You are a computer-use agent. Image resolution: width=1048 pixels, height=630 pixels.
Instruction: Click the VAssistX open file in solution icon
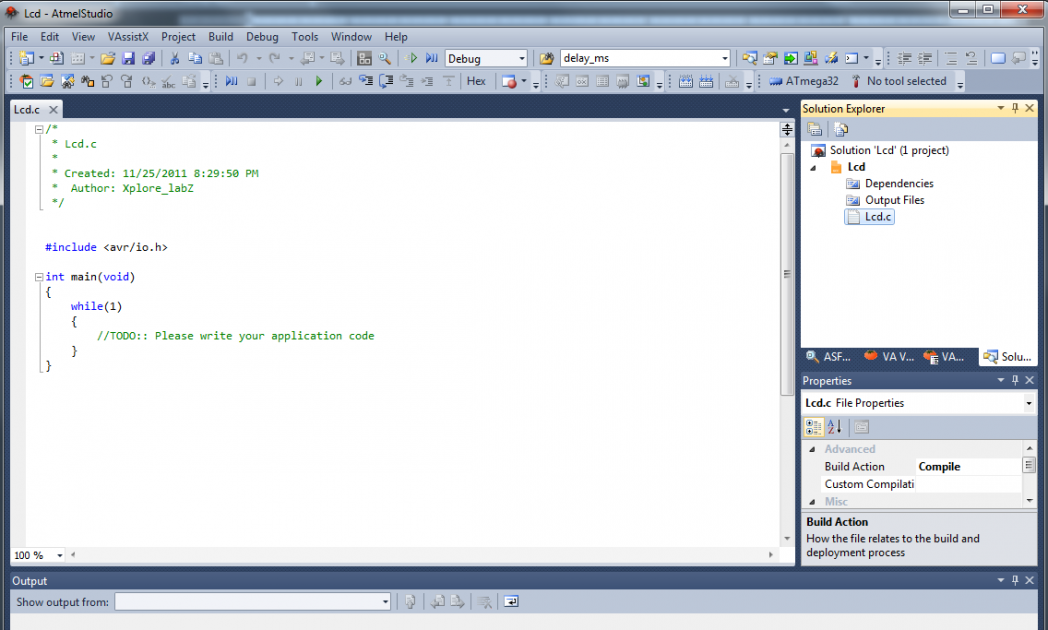[x=47, y=81]
